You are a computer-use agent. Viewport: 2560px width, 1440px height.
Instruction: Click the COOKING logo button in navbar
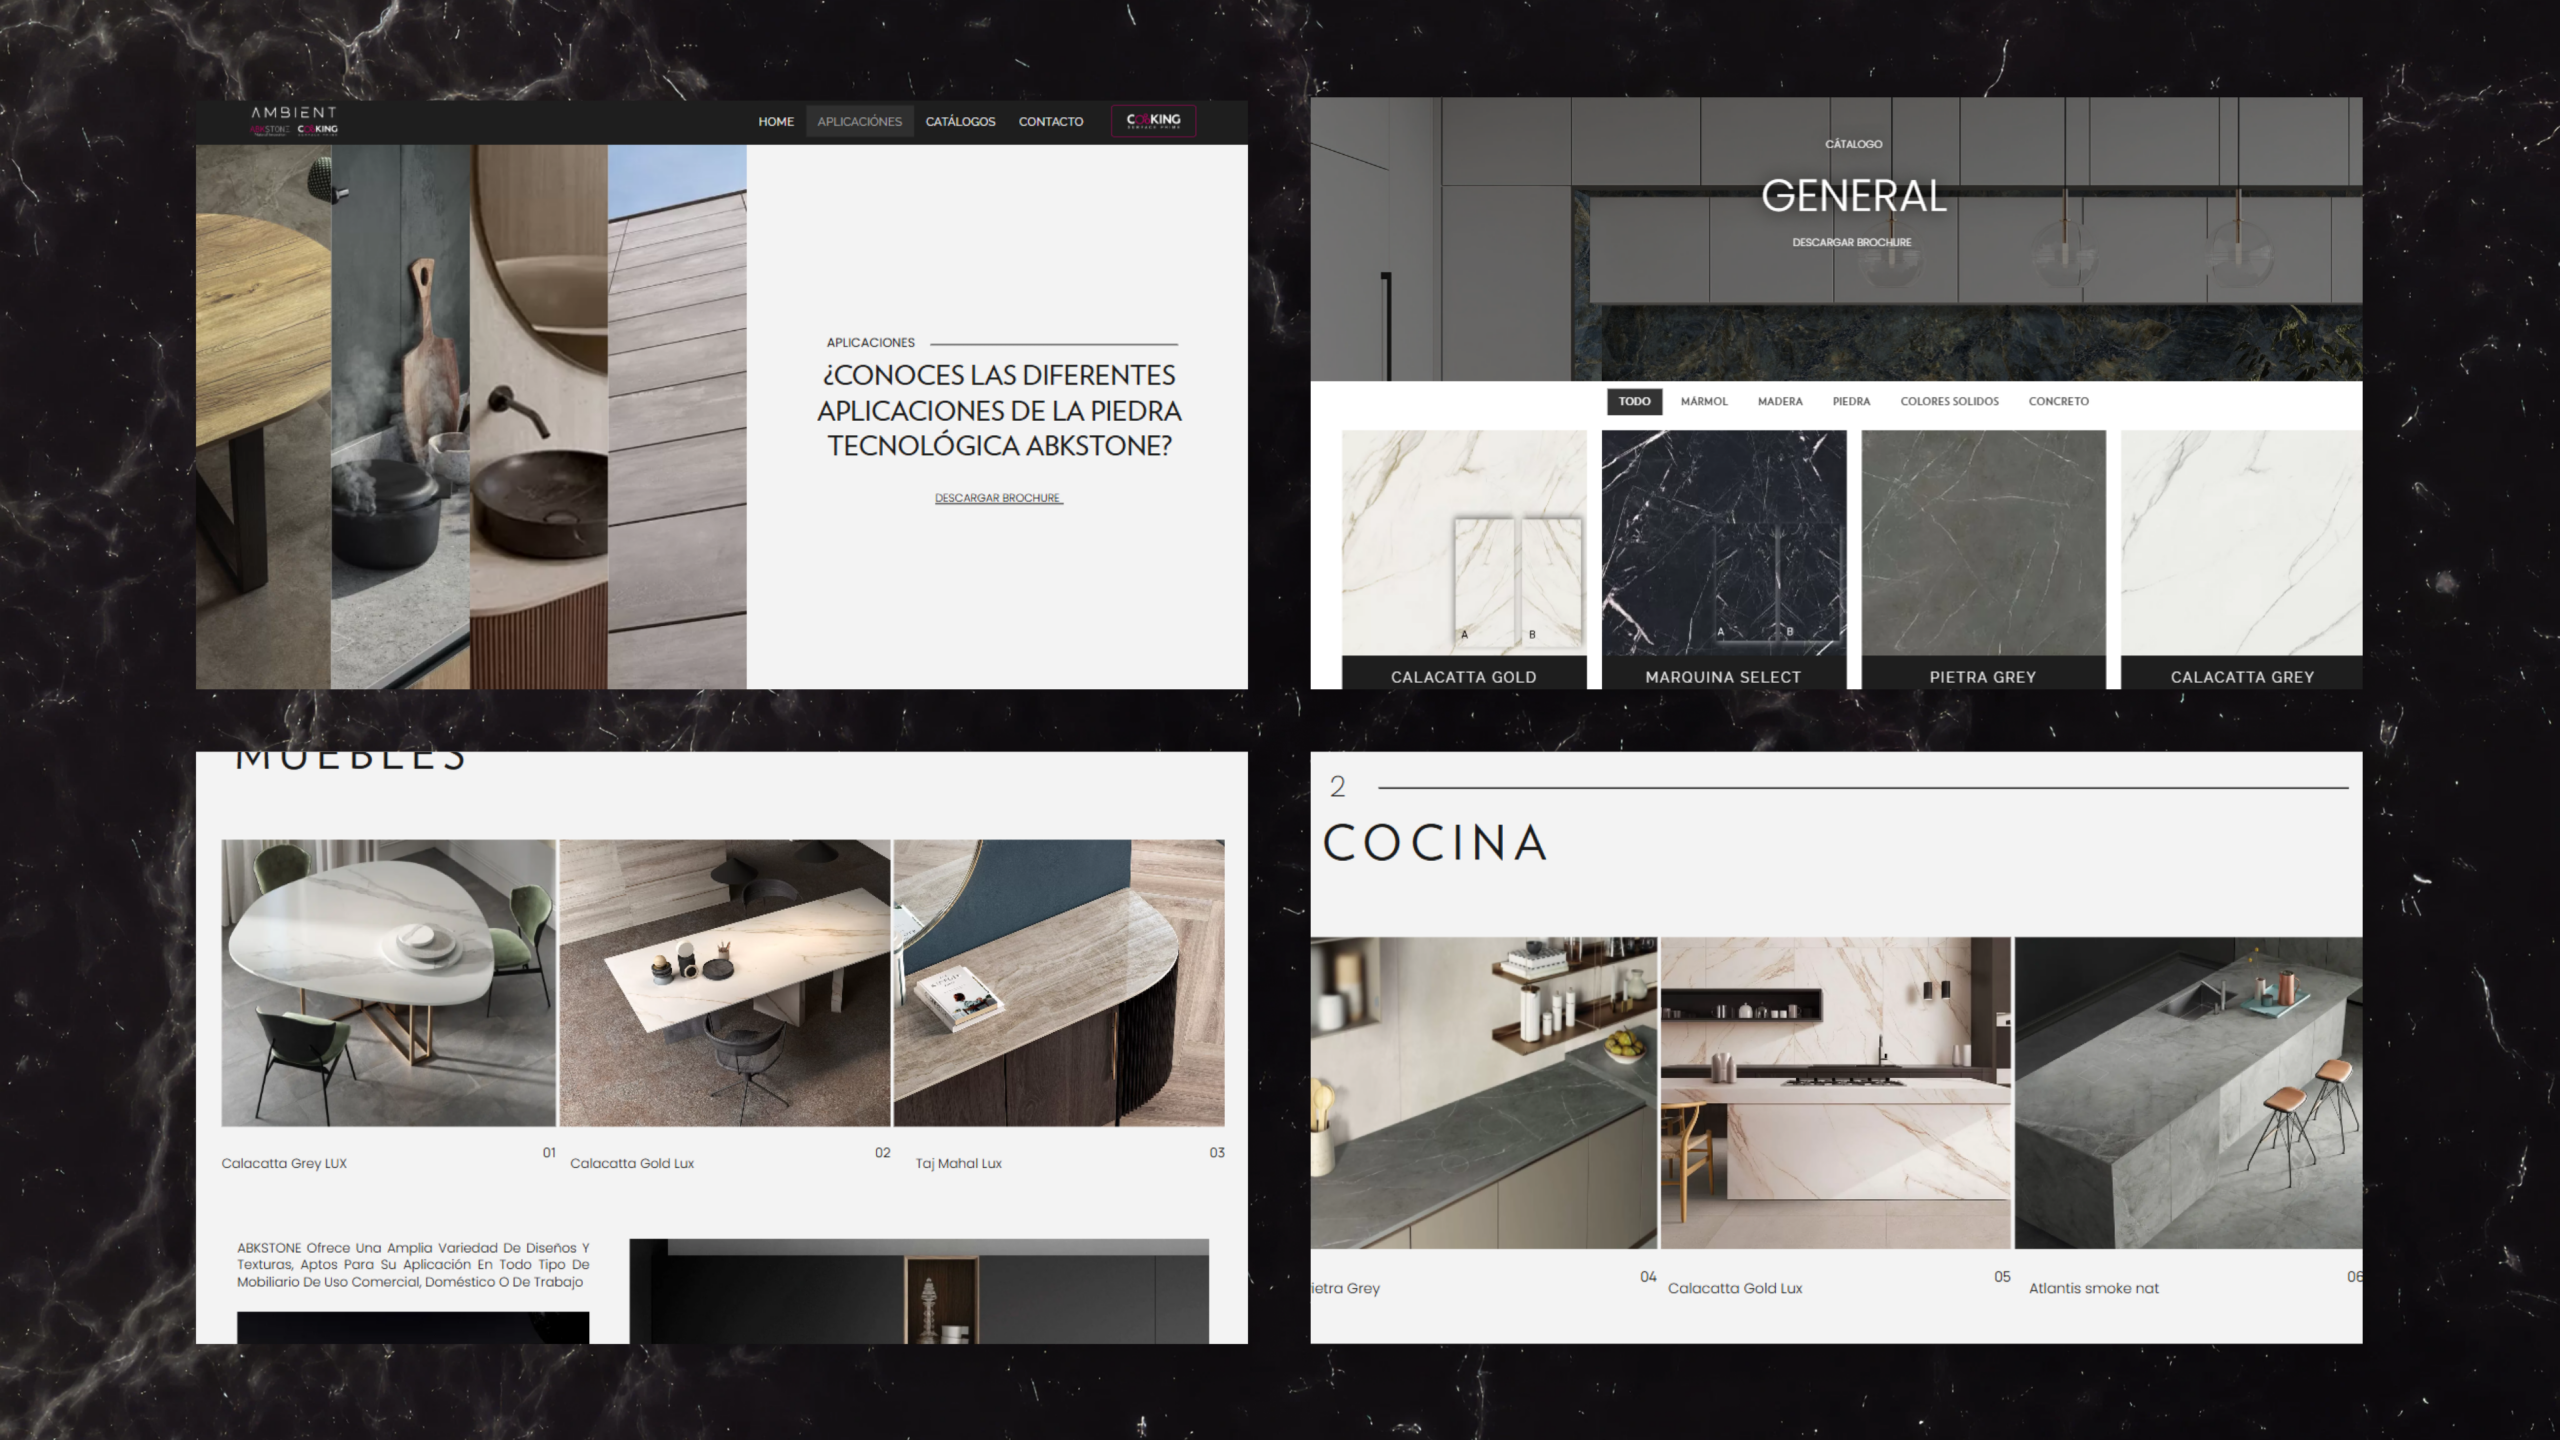pos(1153,121)
